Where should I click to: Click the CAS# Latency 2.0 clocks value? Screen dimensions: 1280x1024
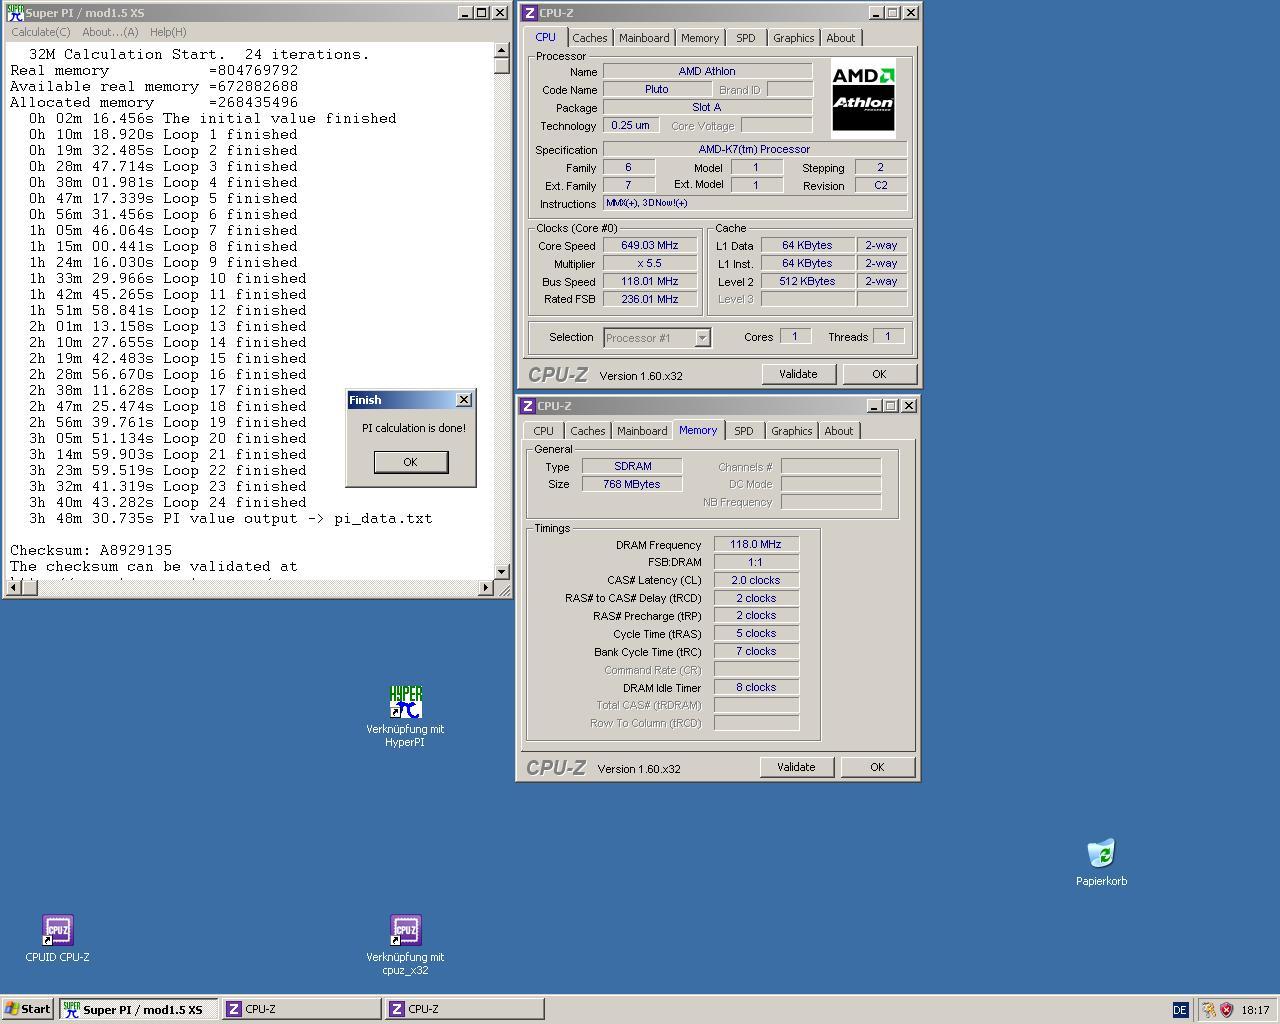point(756,580)
